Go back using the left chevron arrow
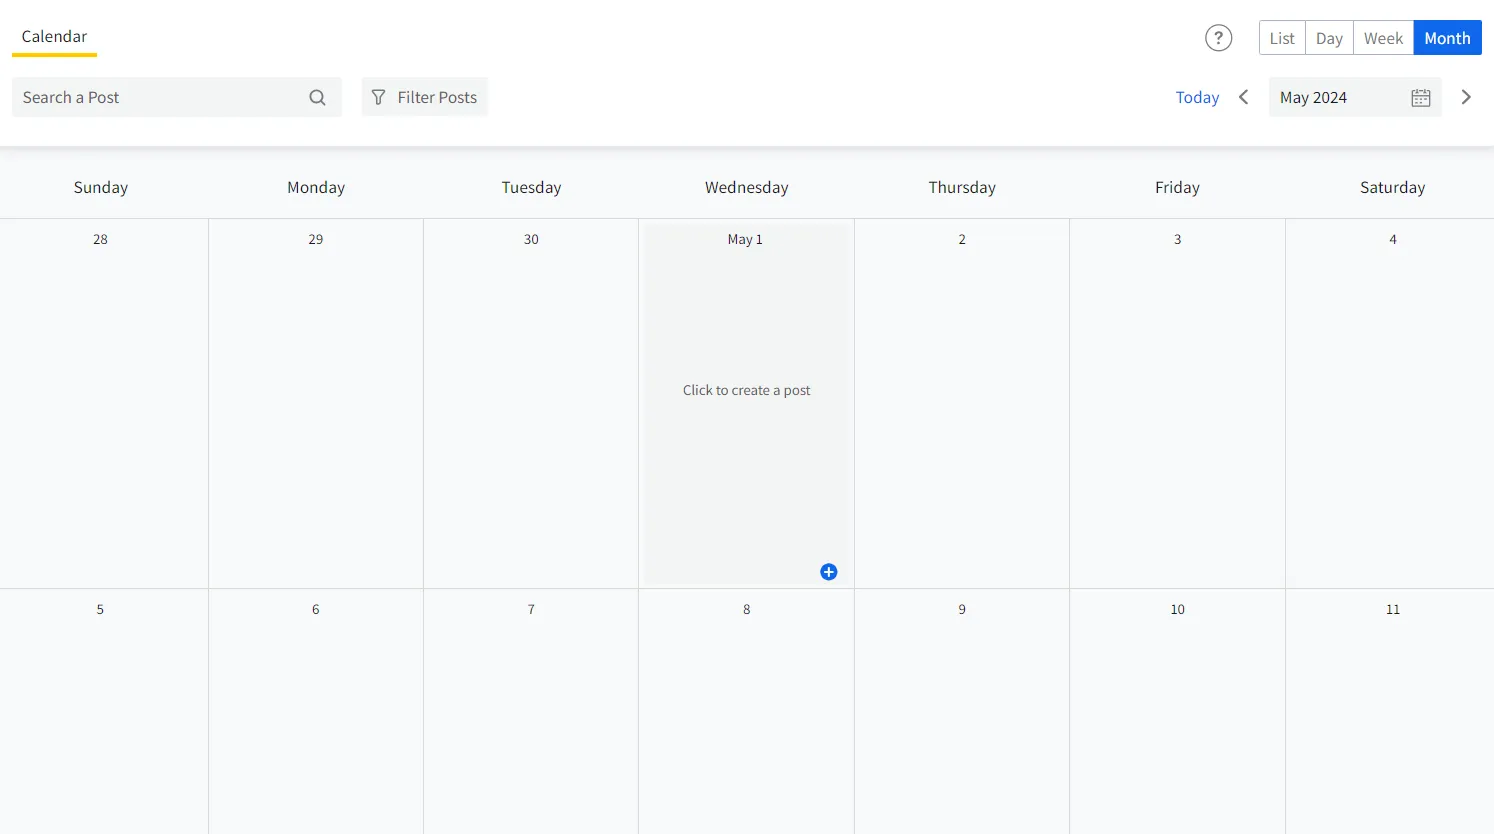Image resolution: width=1494 pixels, height=834 pixels. pos(1243,97)
